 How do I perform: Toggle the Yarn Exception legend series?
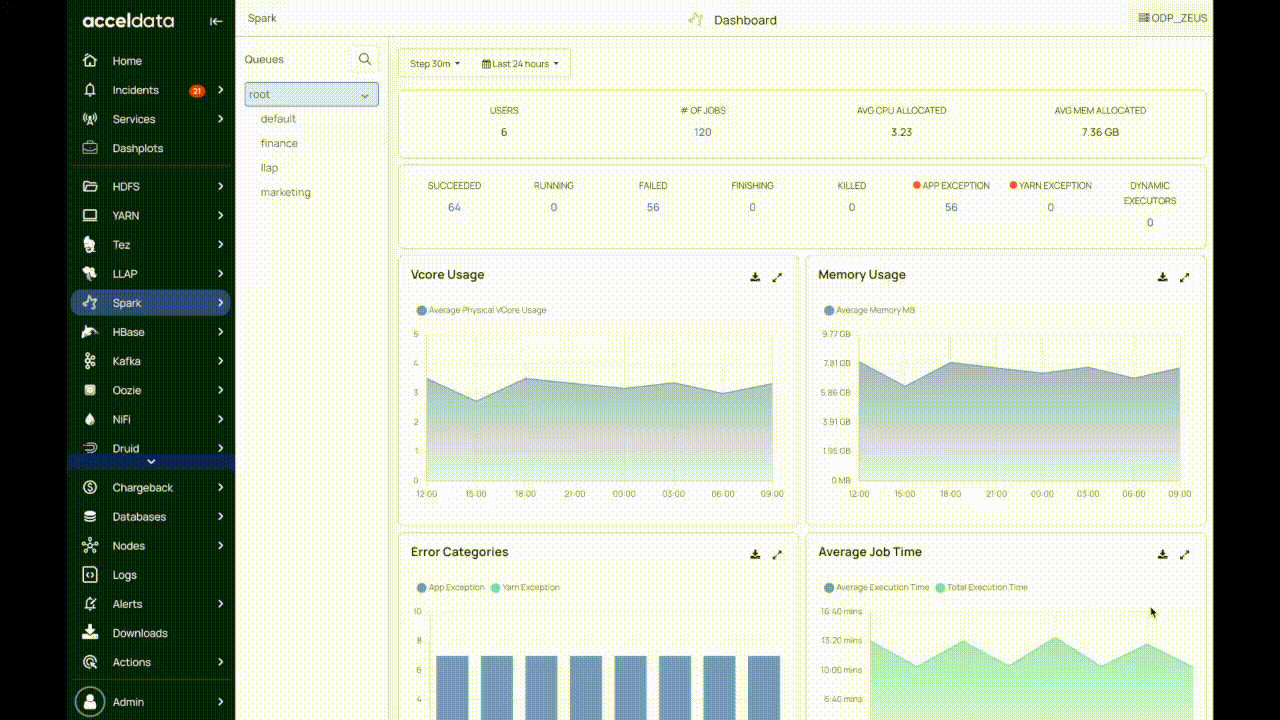(525, 587)
